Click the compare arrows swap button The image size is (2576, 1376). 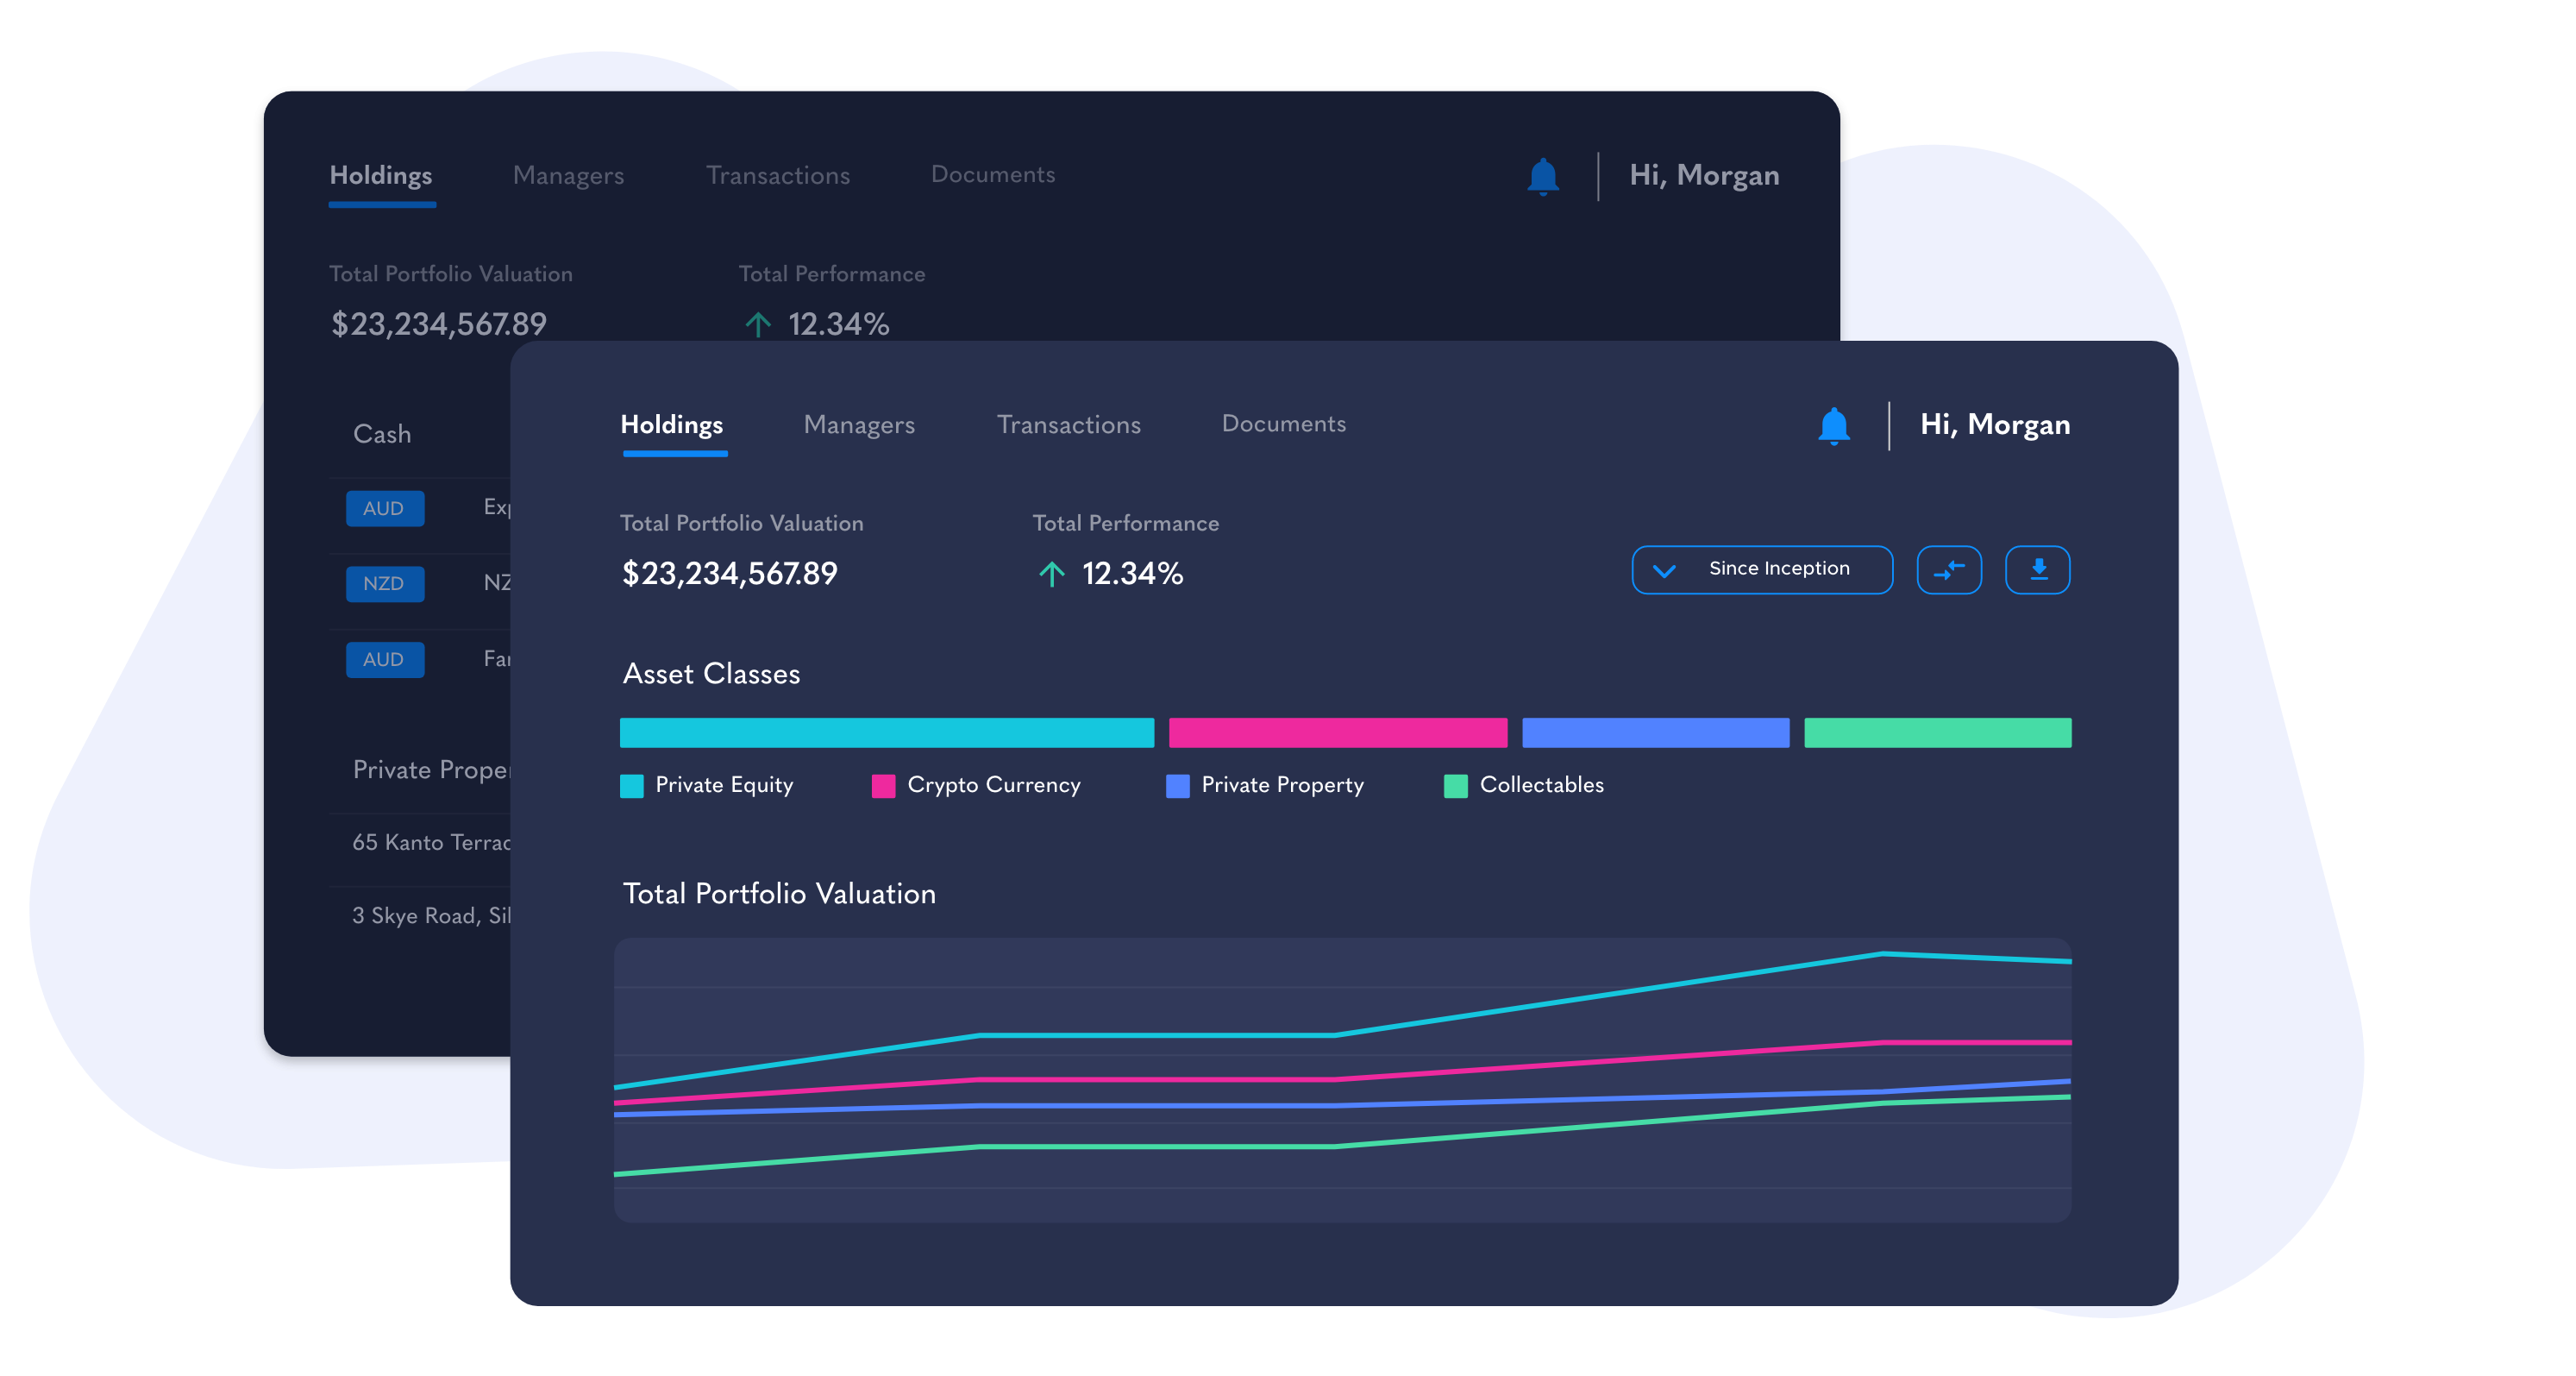point(1948,570)
